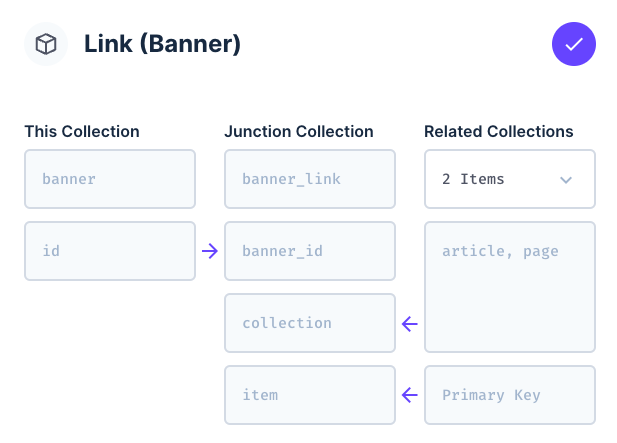Click into the item junction field

point(310,395)
